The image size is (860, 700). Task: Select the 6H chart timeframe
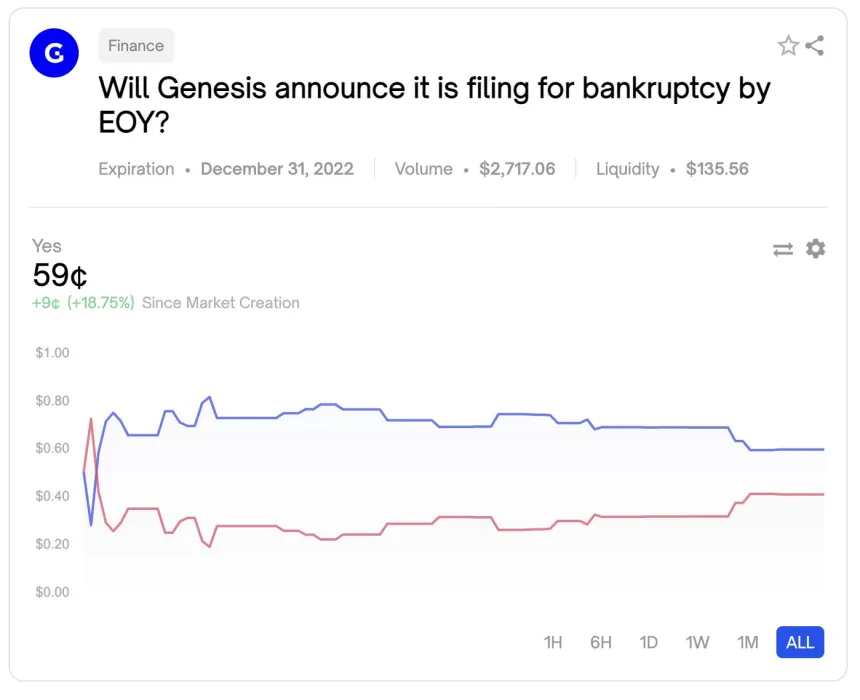pyautogui.click(x=601, y=642)
